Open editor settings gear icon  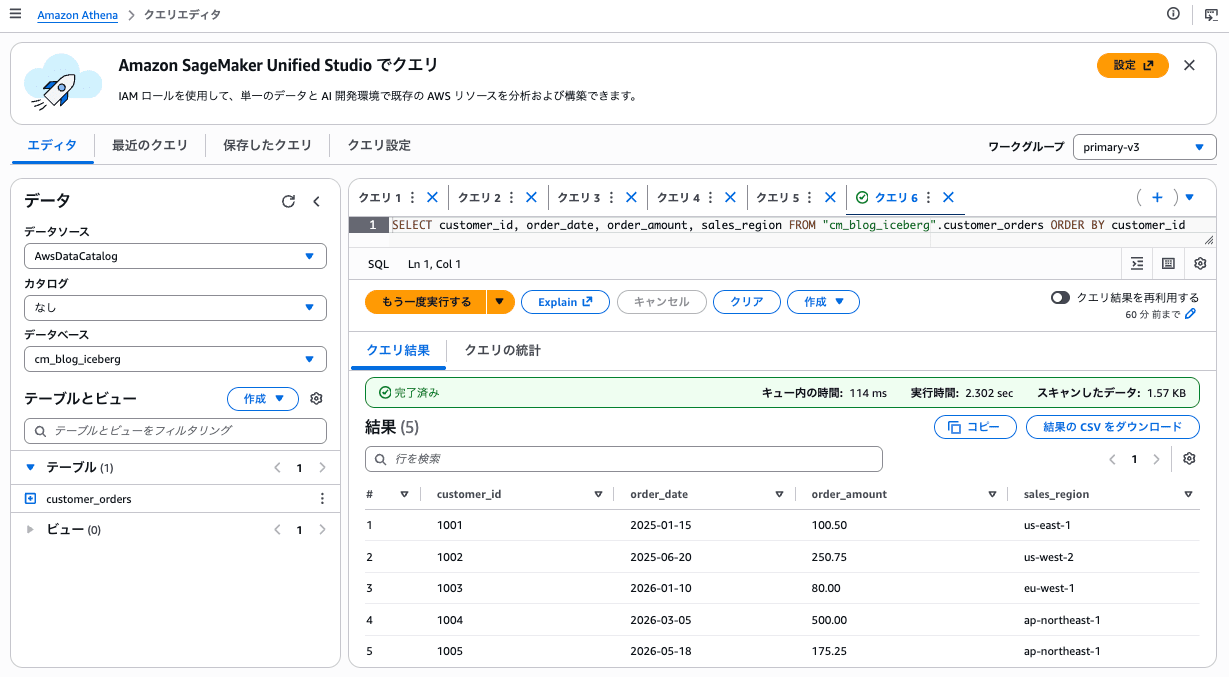(1201, 264)
